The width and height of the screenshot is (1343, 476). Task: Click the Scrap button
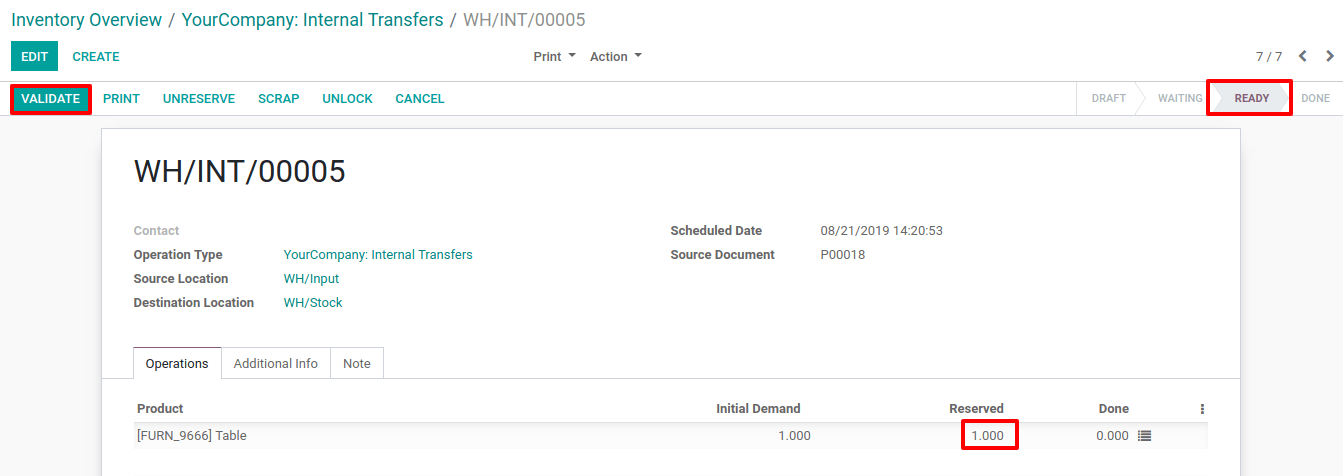pyautogui.click(x=279, y=99)
